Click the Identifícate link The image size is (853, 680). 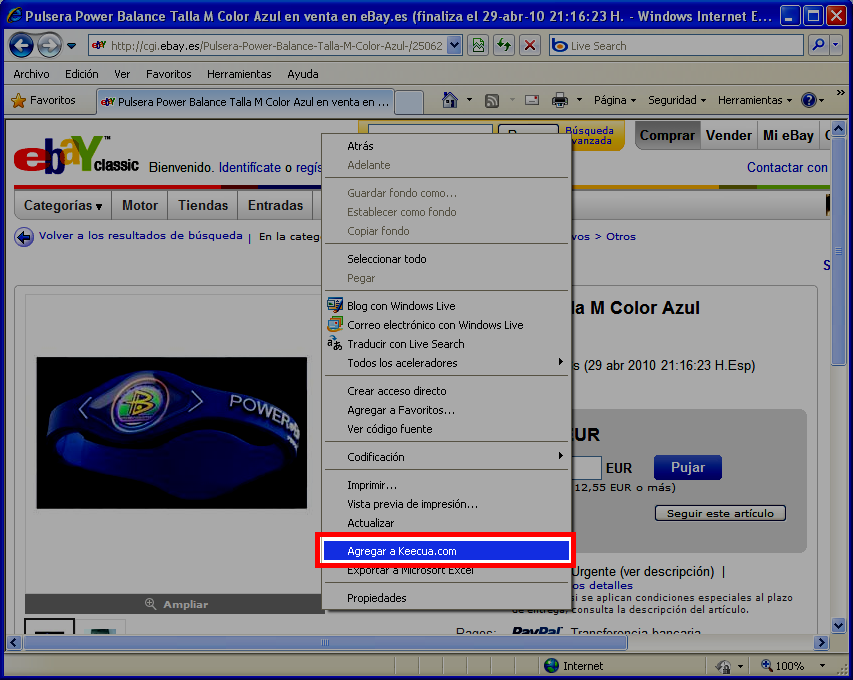(250, 168)
